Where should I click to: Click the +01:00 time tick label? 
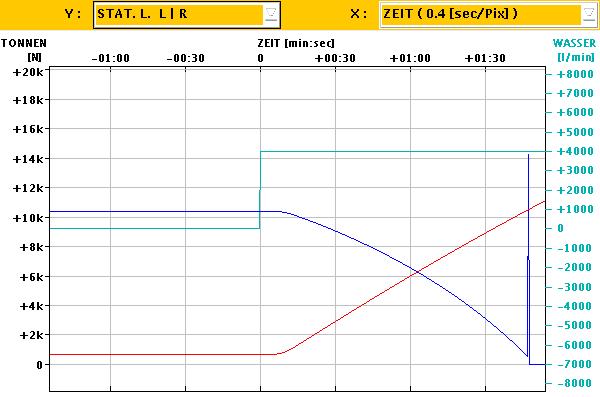tap(410, 58)
